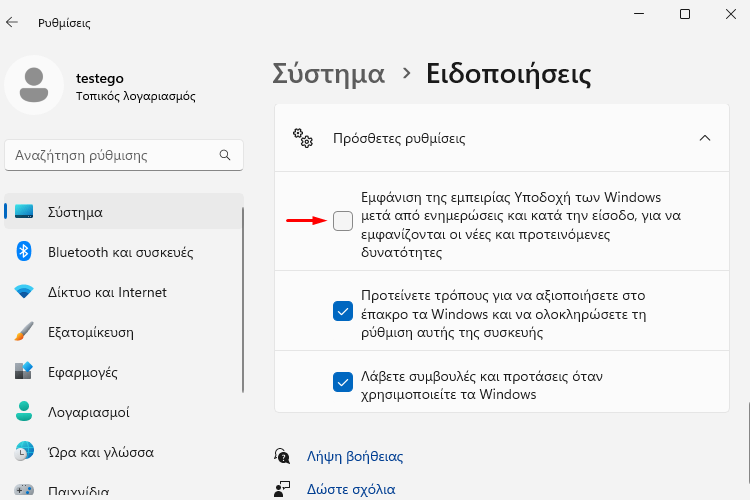Image resolution: width=750 pixels, height=500 pixels.
Task: Click the gears icon beside Πρόσθετες ρυθμίσεις
Action: (303, 138)
